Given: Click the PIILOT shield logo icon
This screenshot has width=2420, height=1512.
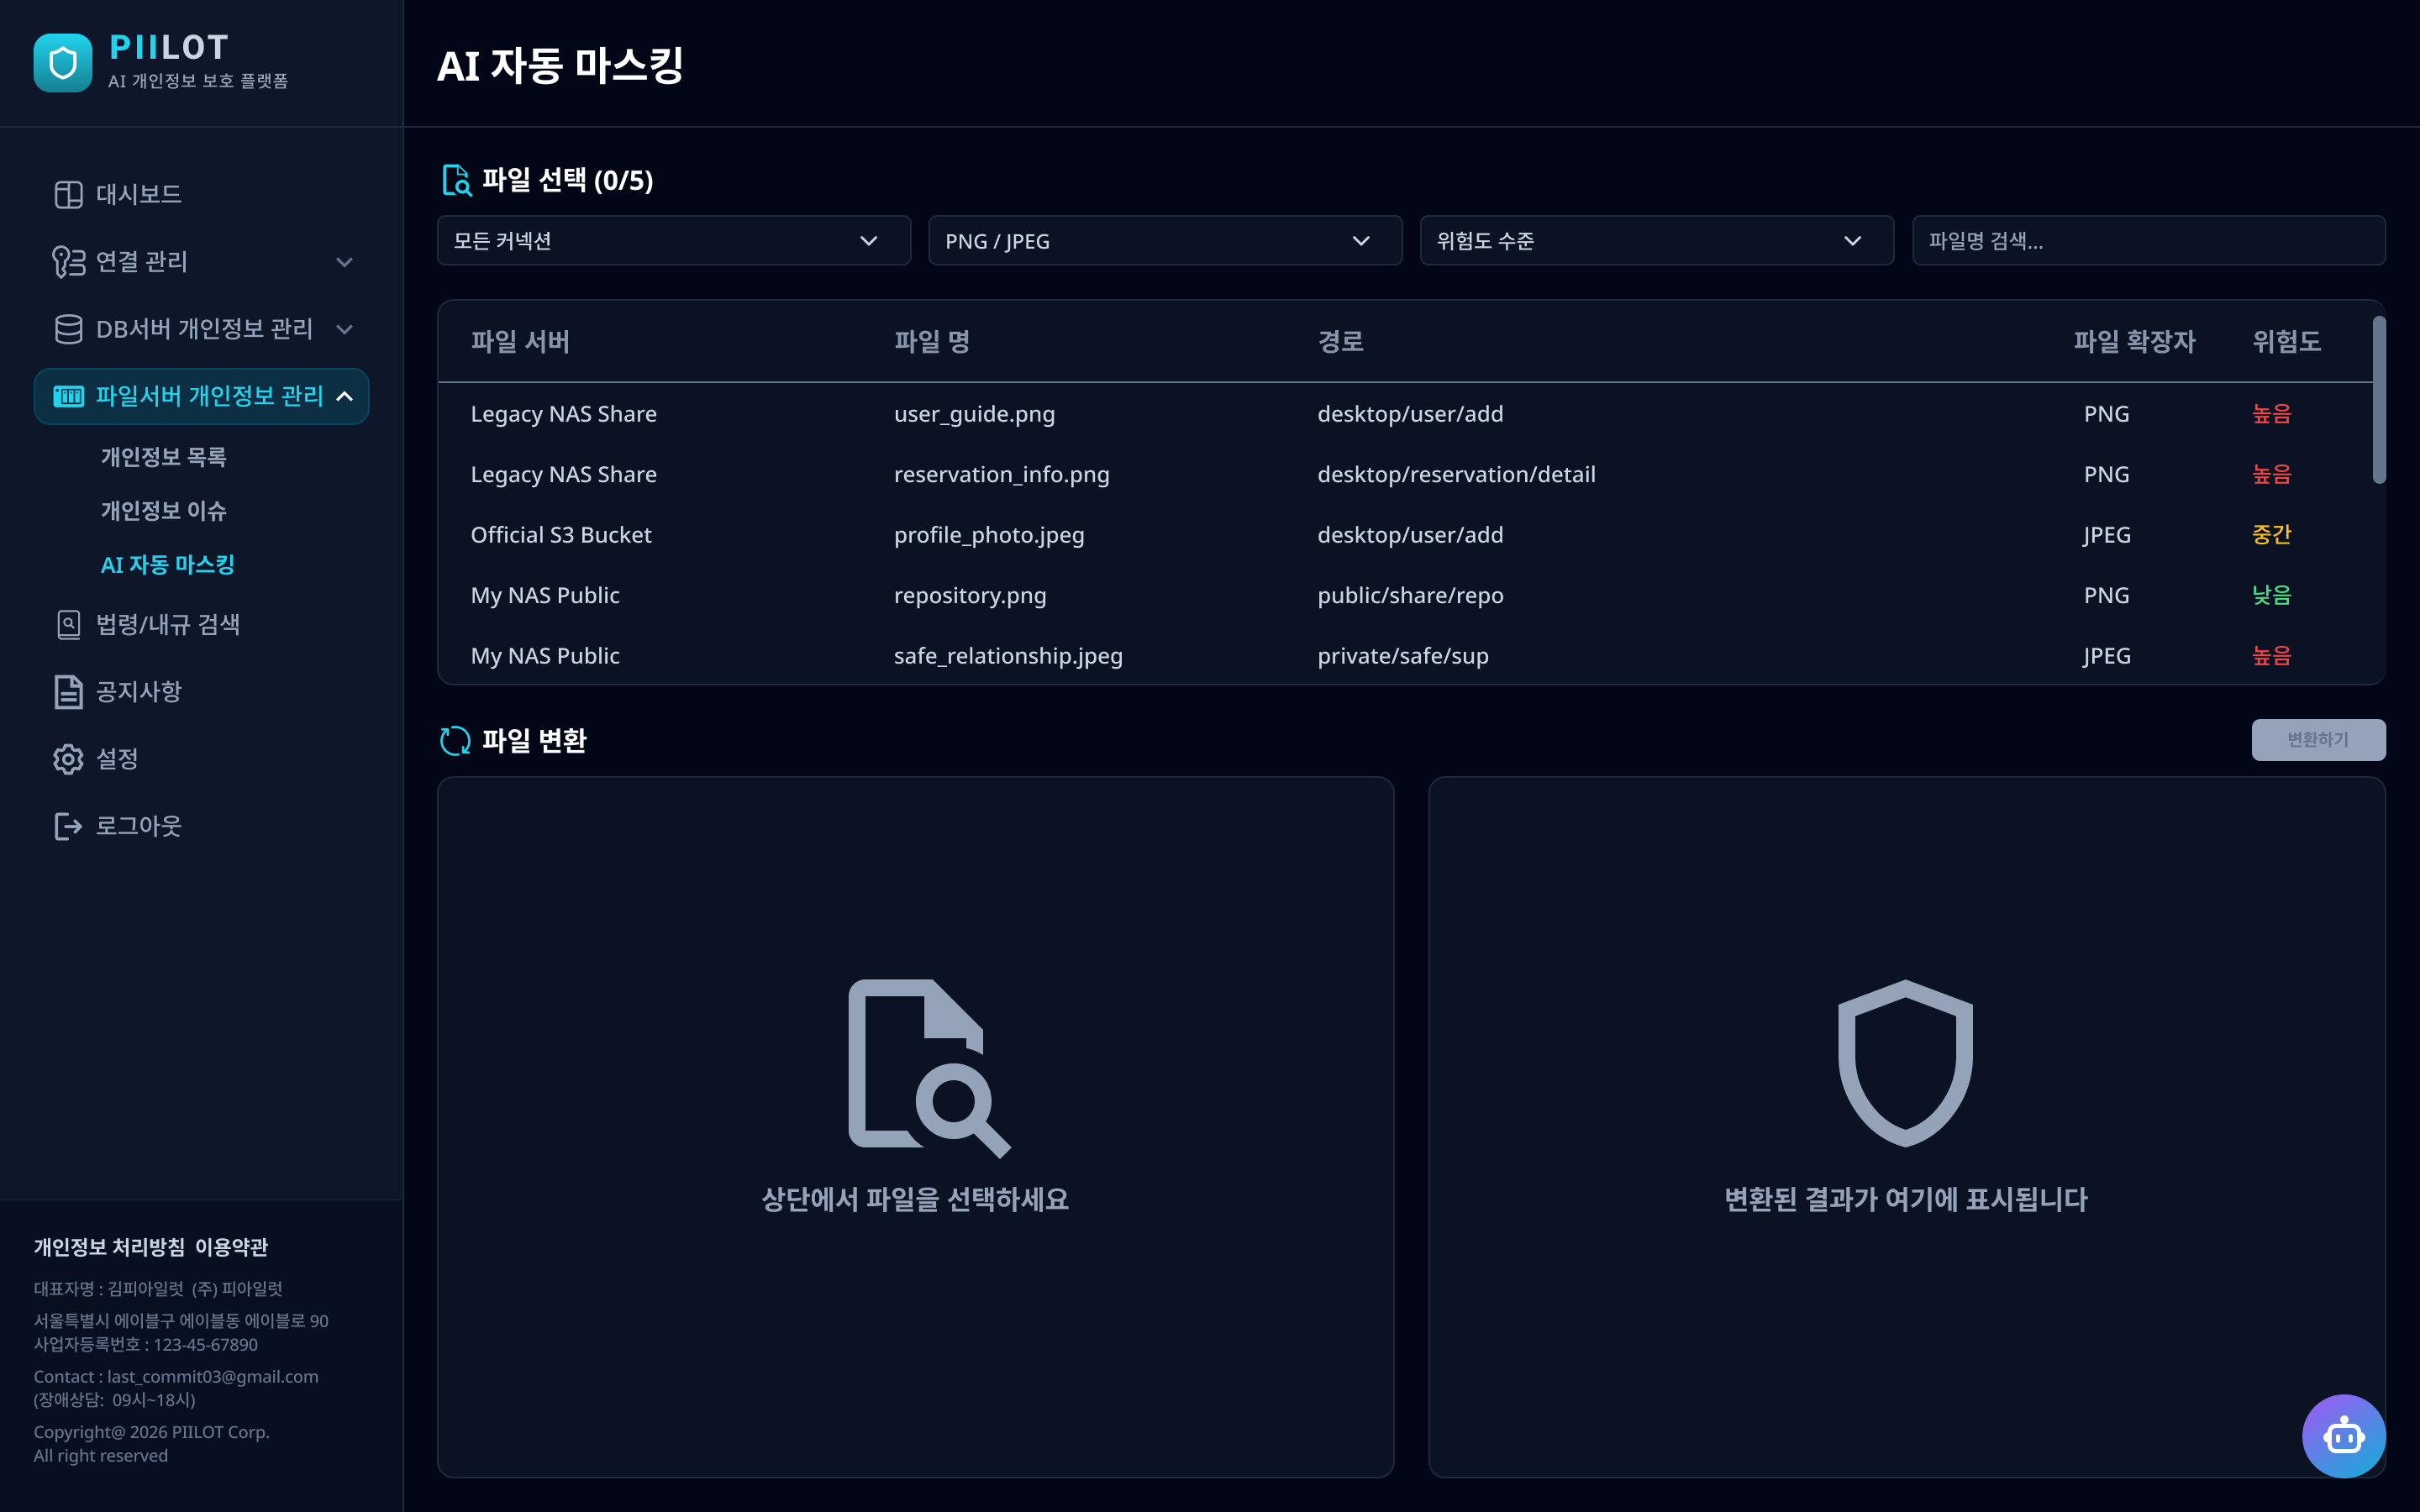Looking at the screenshot, I should click(62, 62).
